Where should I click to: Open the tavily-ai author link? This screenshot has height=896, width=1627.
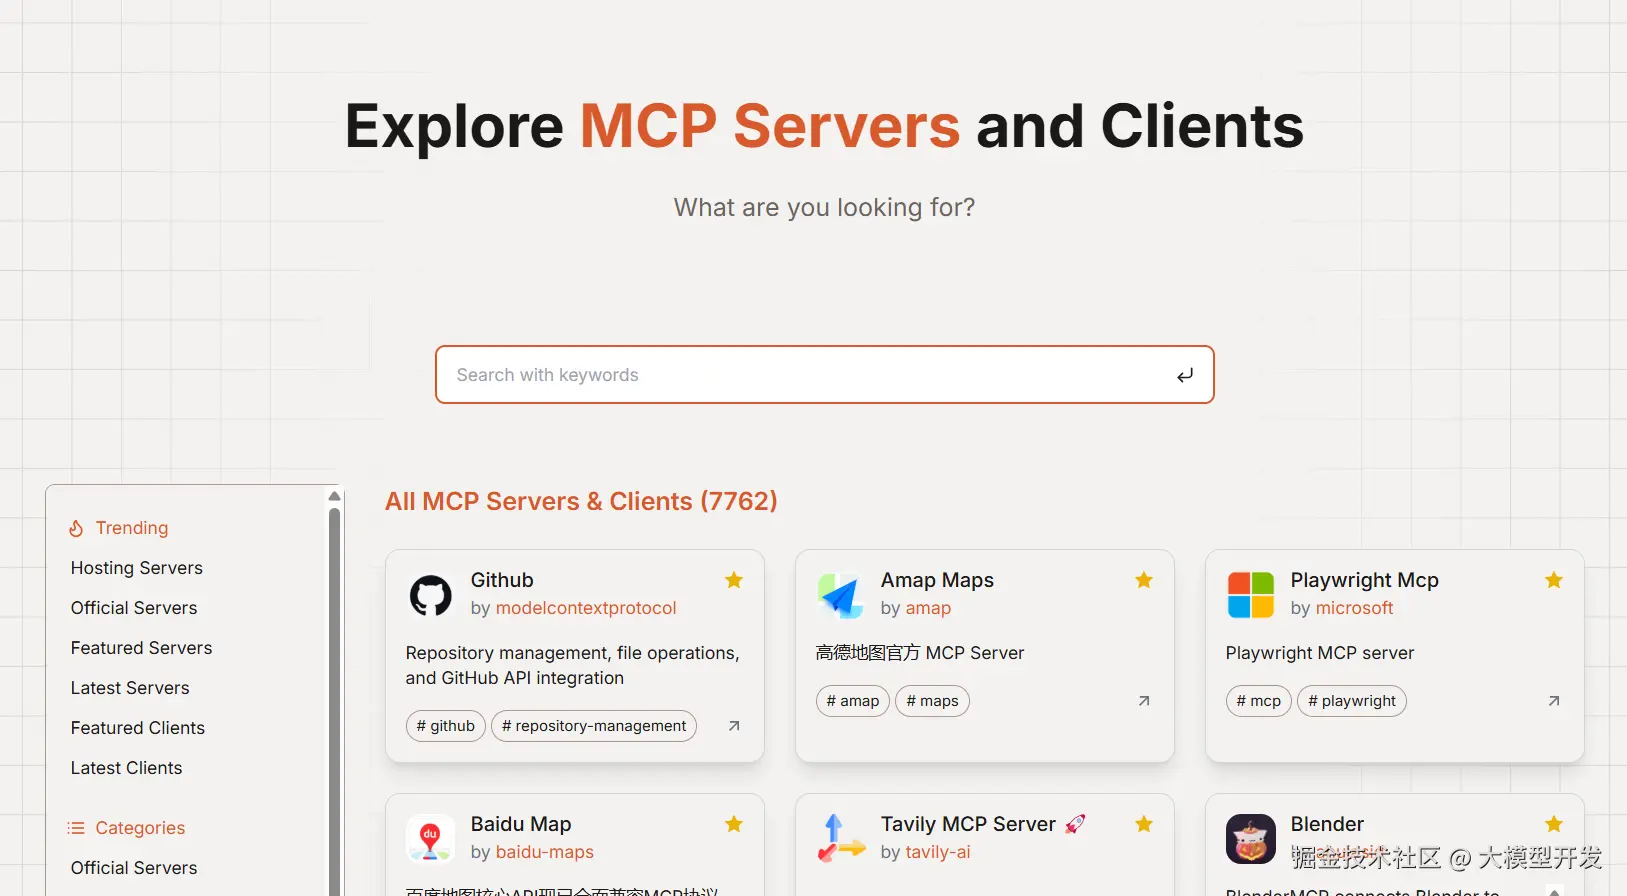(938, 852)
